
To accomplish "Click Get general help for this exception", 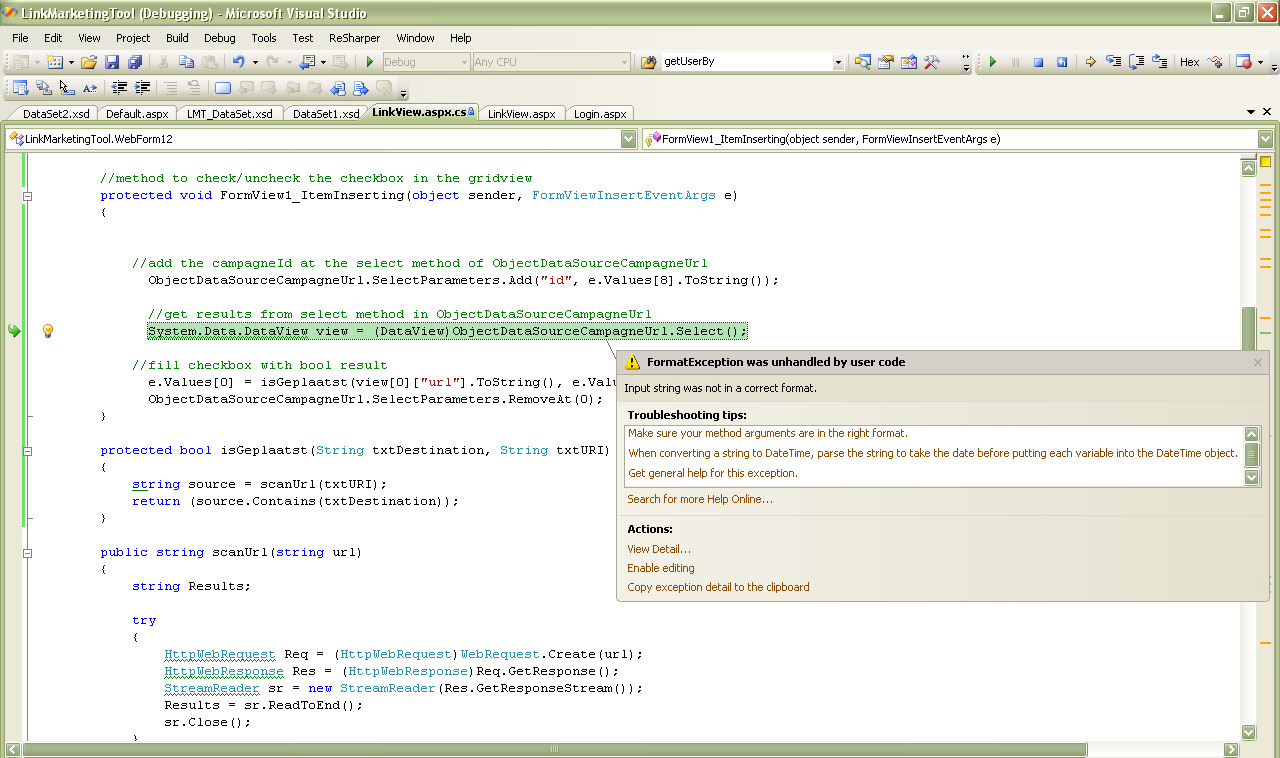I will tap(712, 473).
